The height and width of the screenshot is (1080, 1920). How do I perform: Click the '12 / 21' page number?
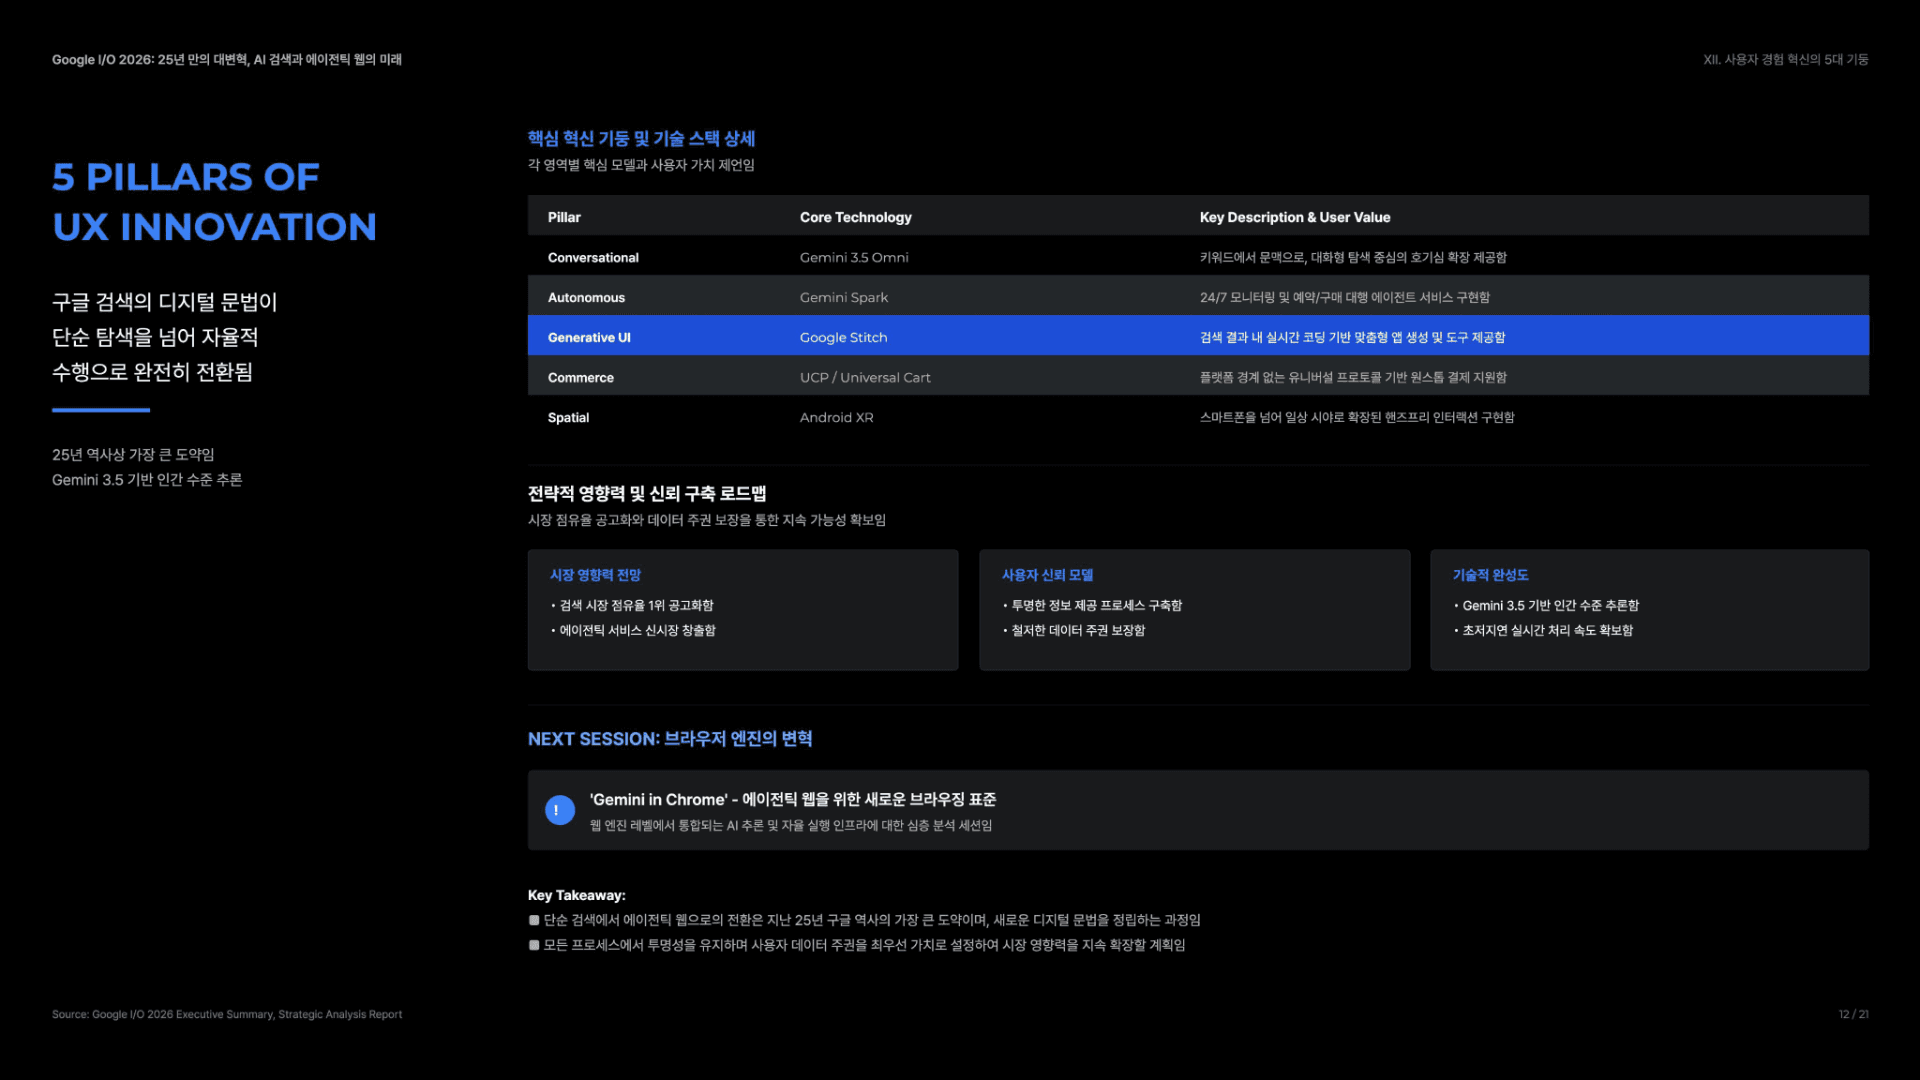[x=1853, y=1014]
